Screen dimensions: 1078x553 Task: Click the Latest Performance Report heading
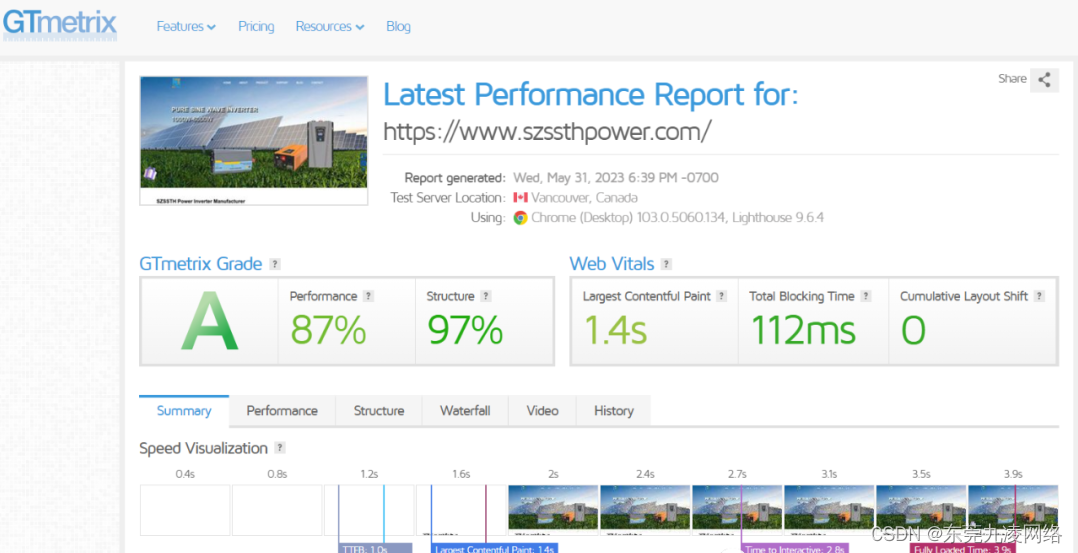(591, 94)
